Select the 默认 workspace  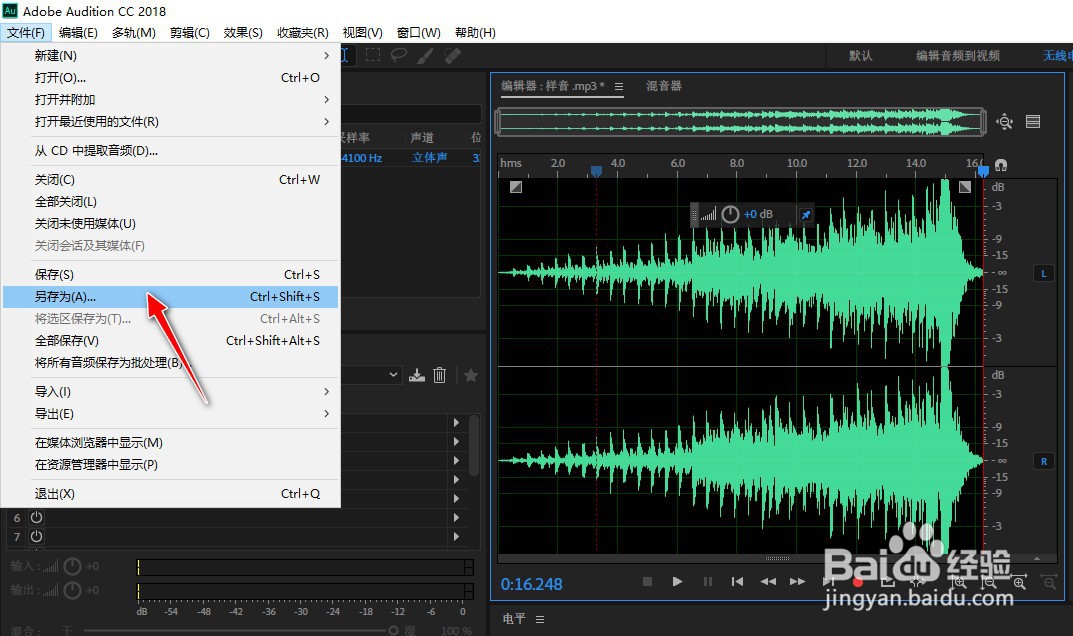[x=861, y=55]
